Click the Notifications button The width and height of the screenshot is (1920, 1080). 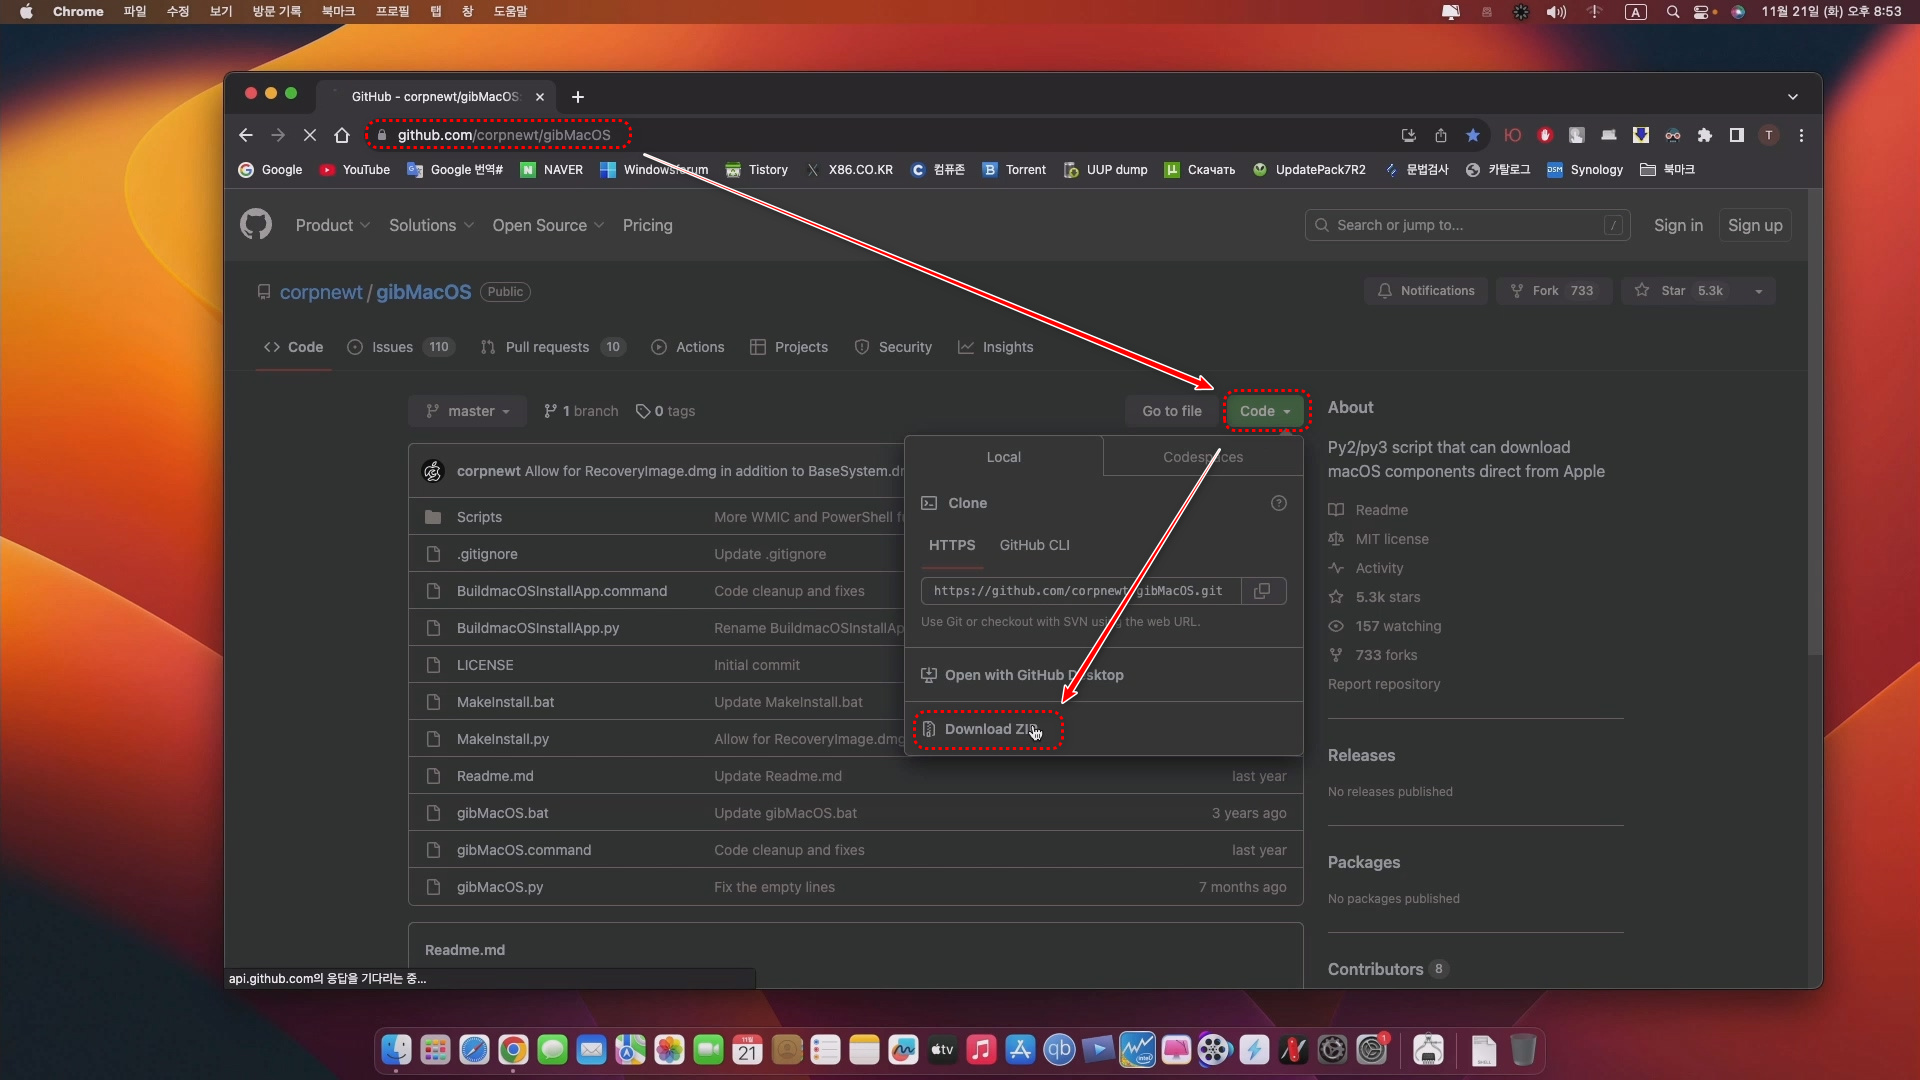tap(1425, 291)
